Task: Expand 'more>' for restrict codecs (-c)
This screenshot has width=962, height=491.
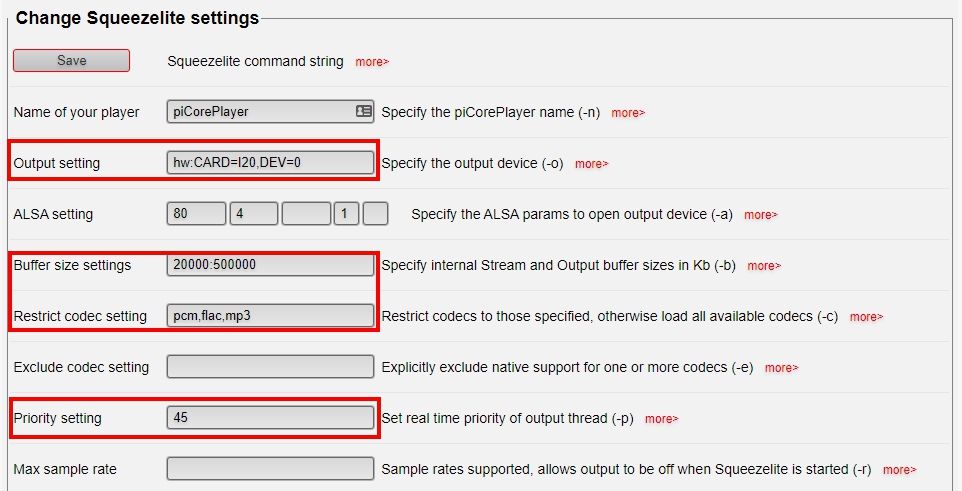Action: pos(866,317)
